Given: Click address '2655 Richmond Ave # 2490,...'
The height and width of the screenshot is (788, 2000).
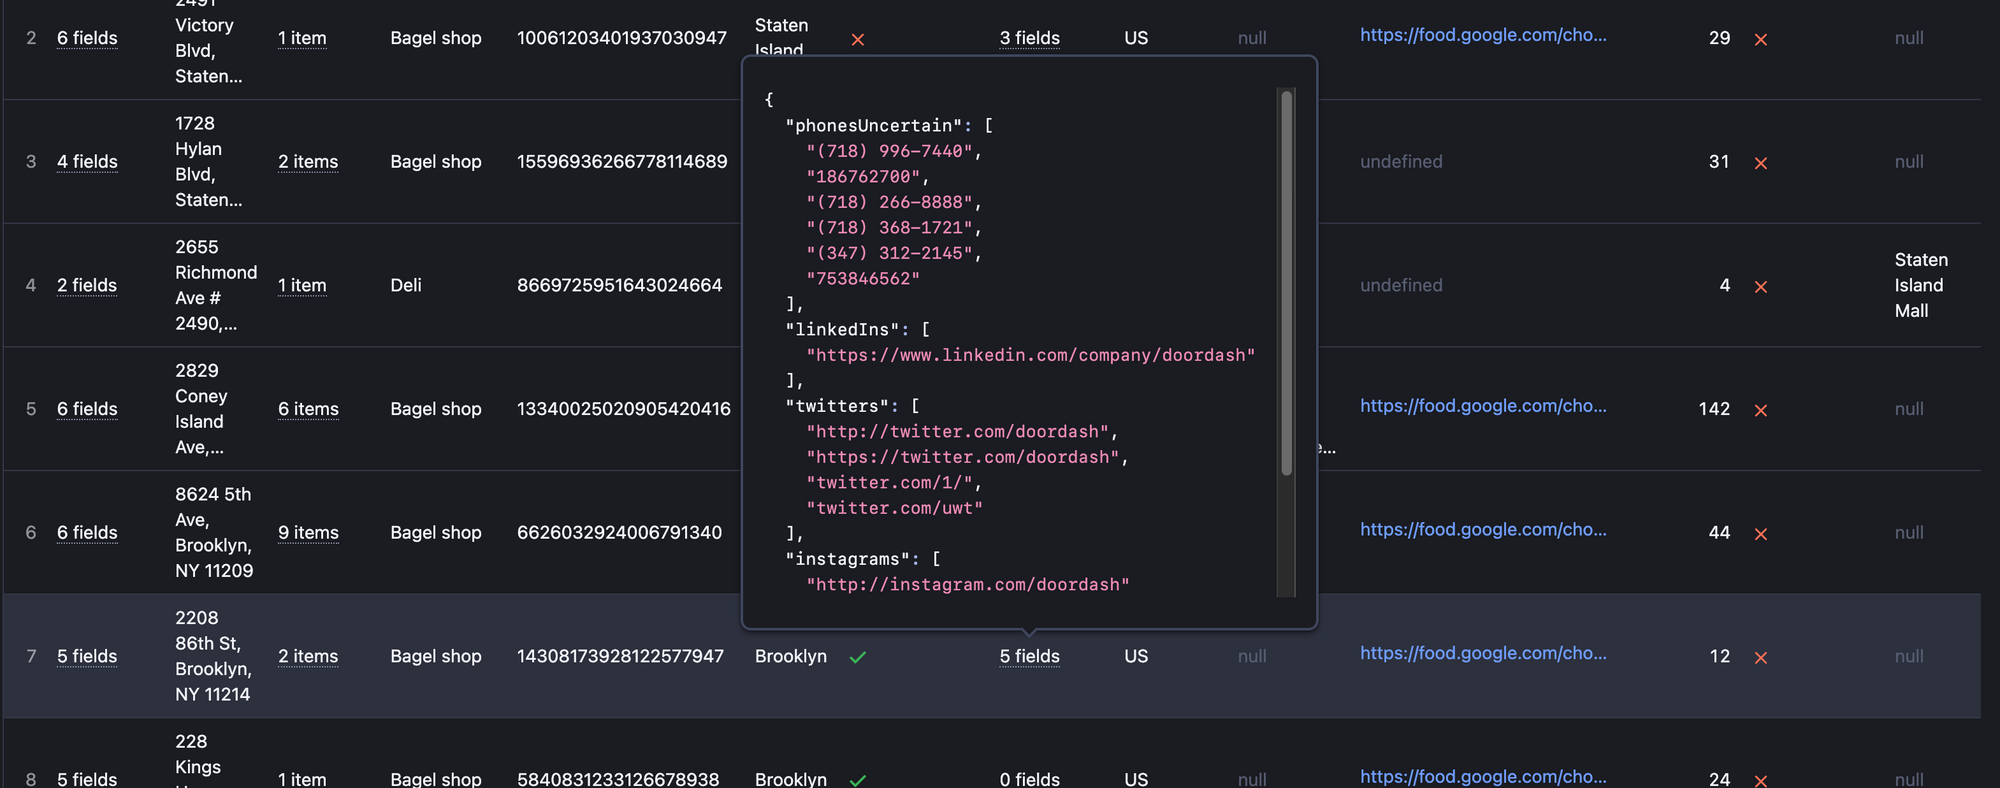Looking at the screenshot, I should pyautogui.click(x=216, y=286).
